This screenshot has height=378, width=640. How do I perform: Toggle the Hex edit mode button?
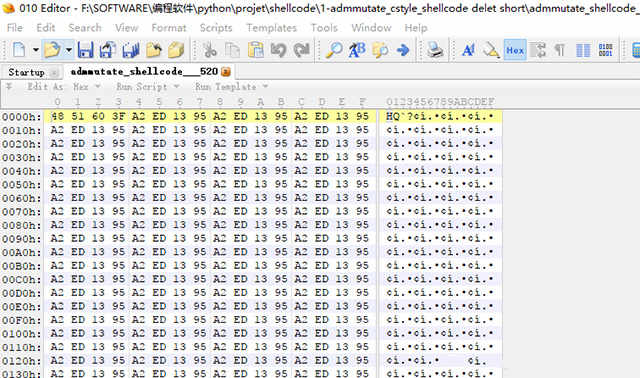tap(515, 50)
